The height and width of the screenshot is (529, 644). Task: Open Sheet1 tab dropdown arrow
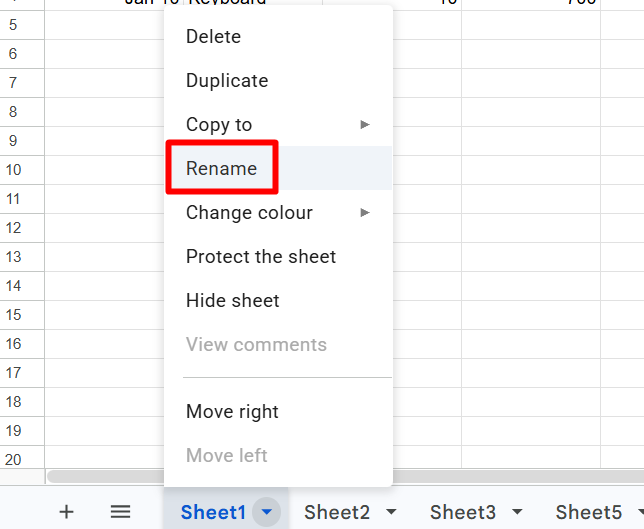[267, 512]
